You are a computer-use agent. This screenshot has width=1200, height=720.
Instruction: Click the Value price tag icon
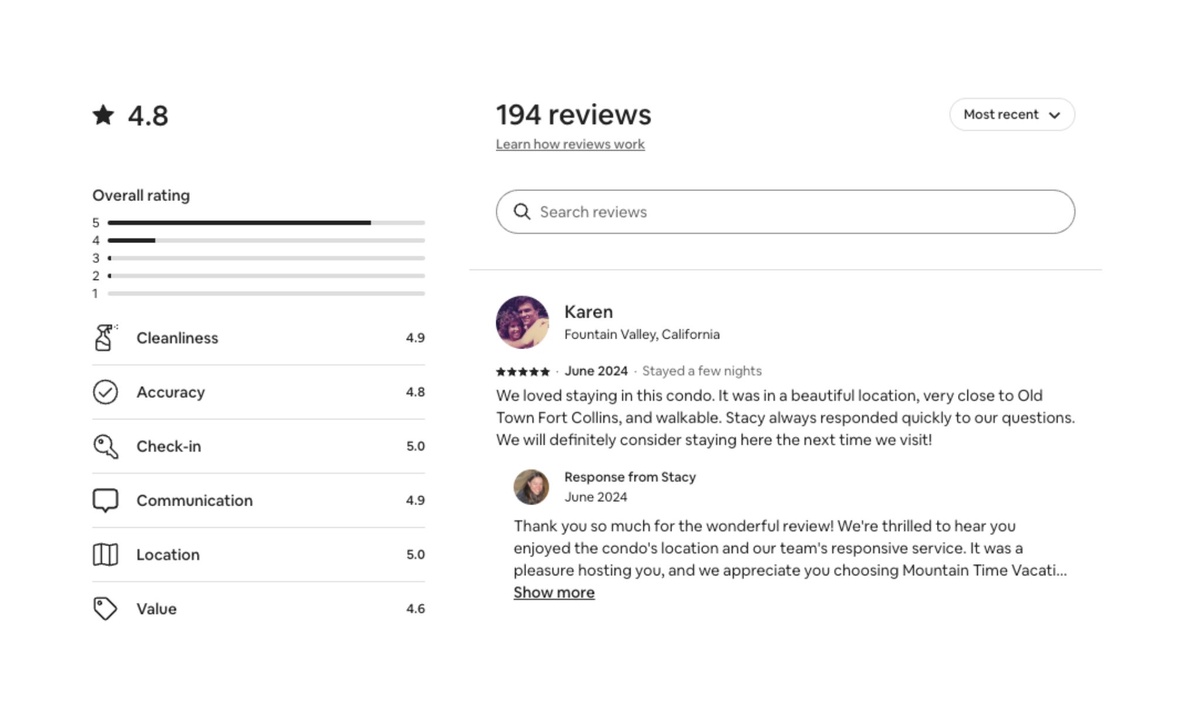[x=105, y=608]
